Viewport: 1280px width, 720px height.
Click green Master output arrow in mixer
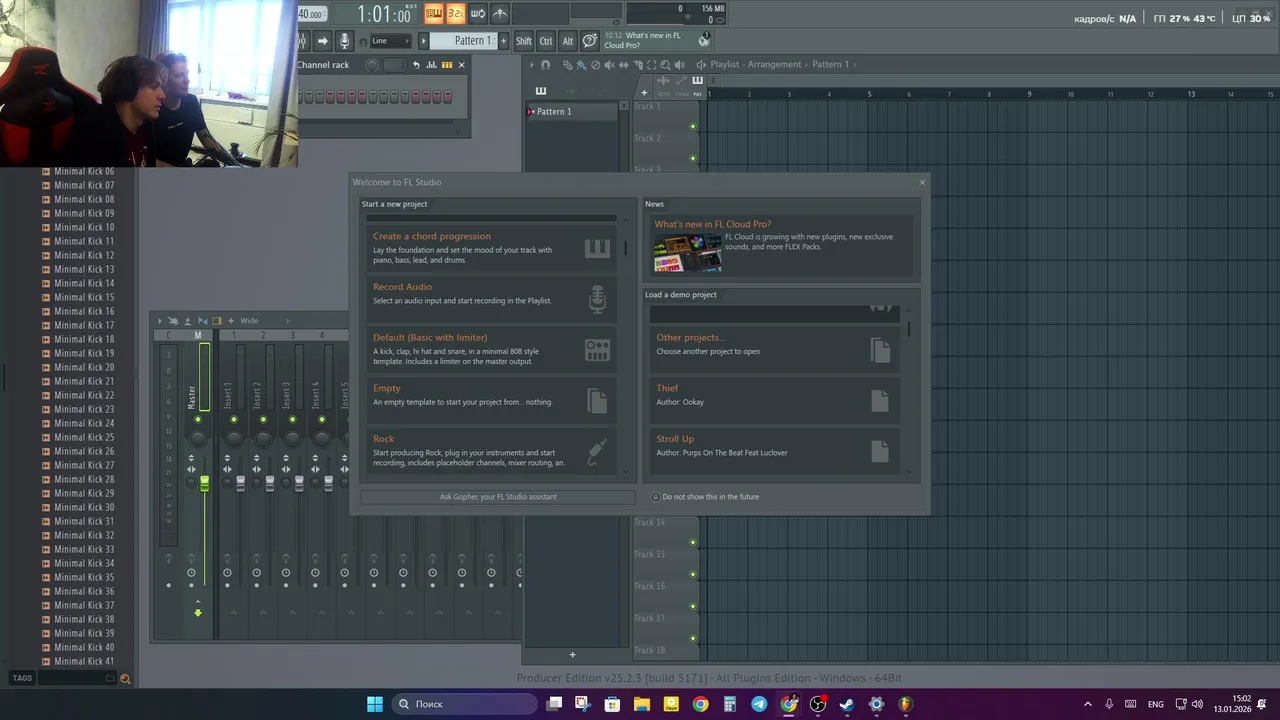198,612
